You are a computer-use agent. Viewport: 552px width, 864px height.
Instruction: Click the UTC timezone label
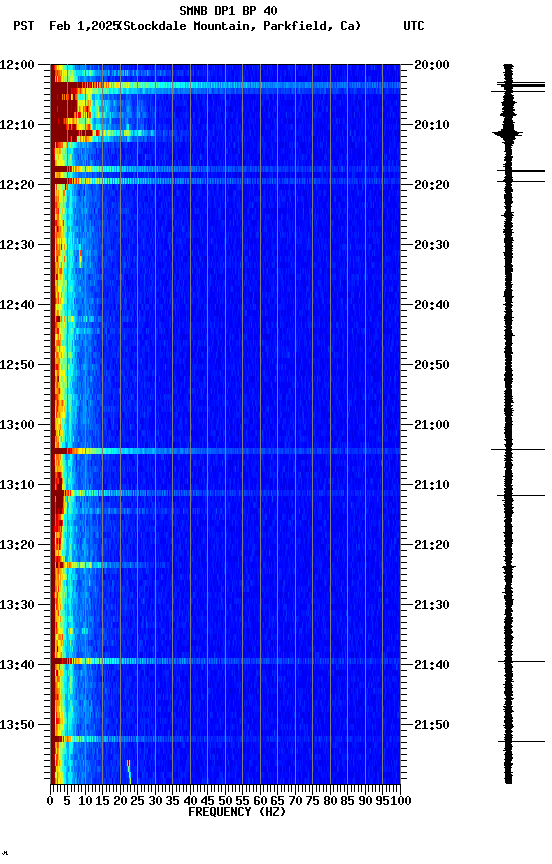[x=414, y=26]
